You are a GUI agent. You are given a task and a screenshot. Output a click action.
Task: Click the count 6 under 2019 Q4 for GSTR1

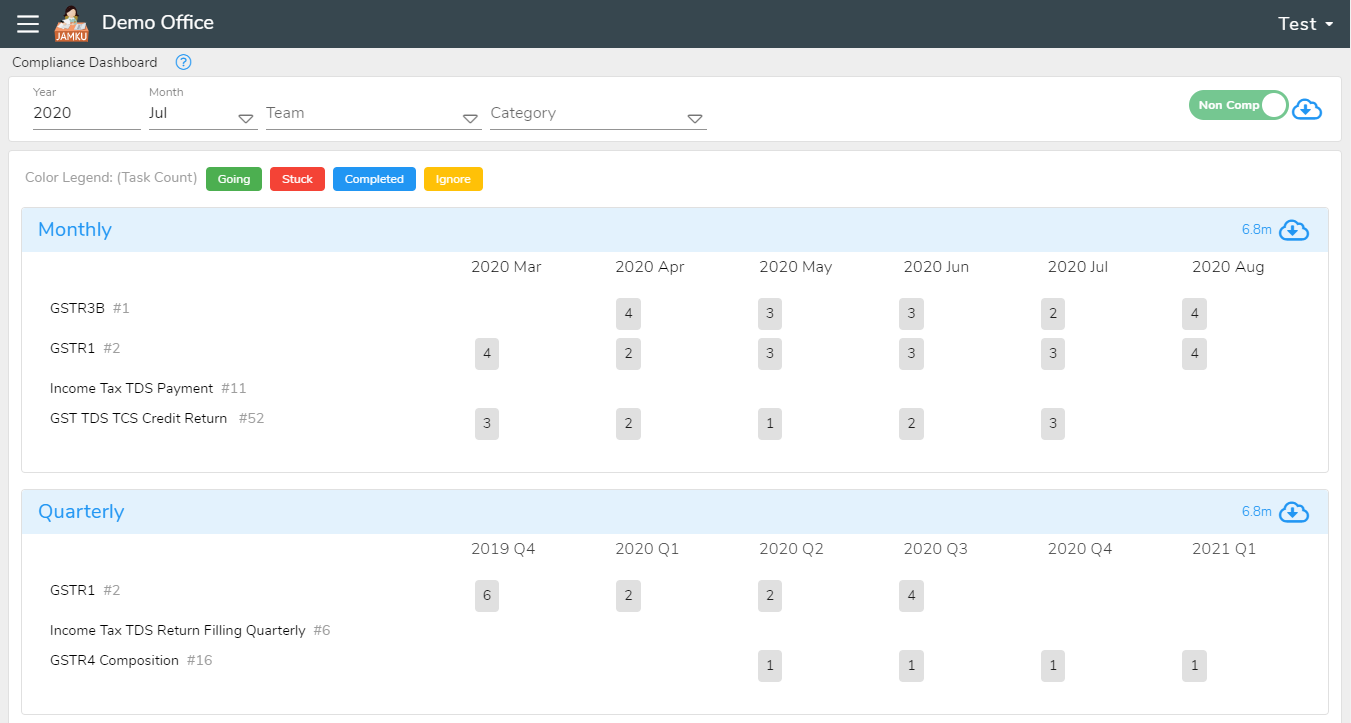click(487, 595)
